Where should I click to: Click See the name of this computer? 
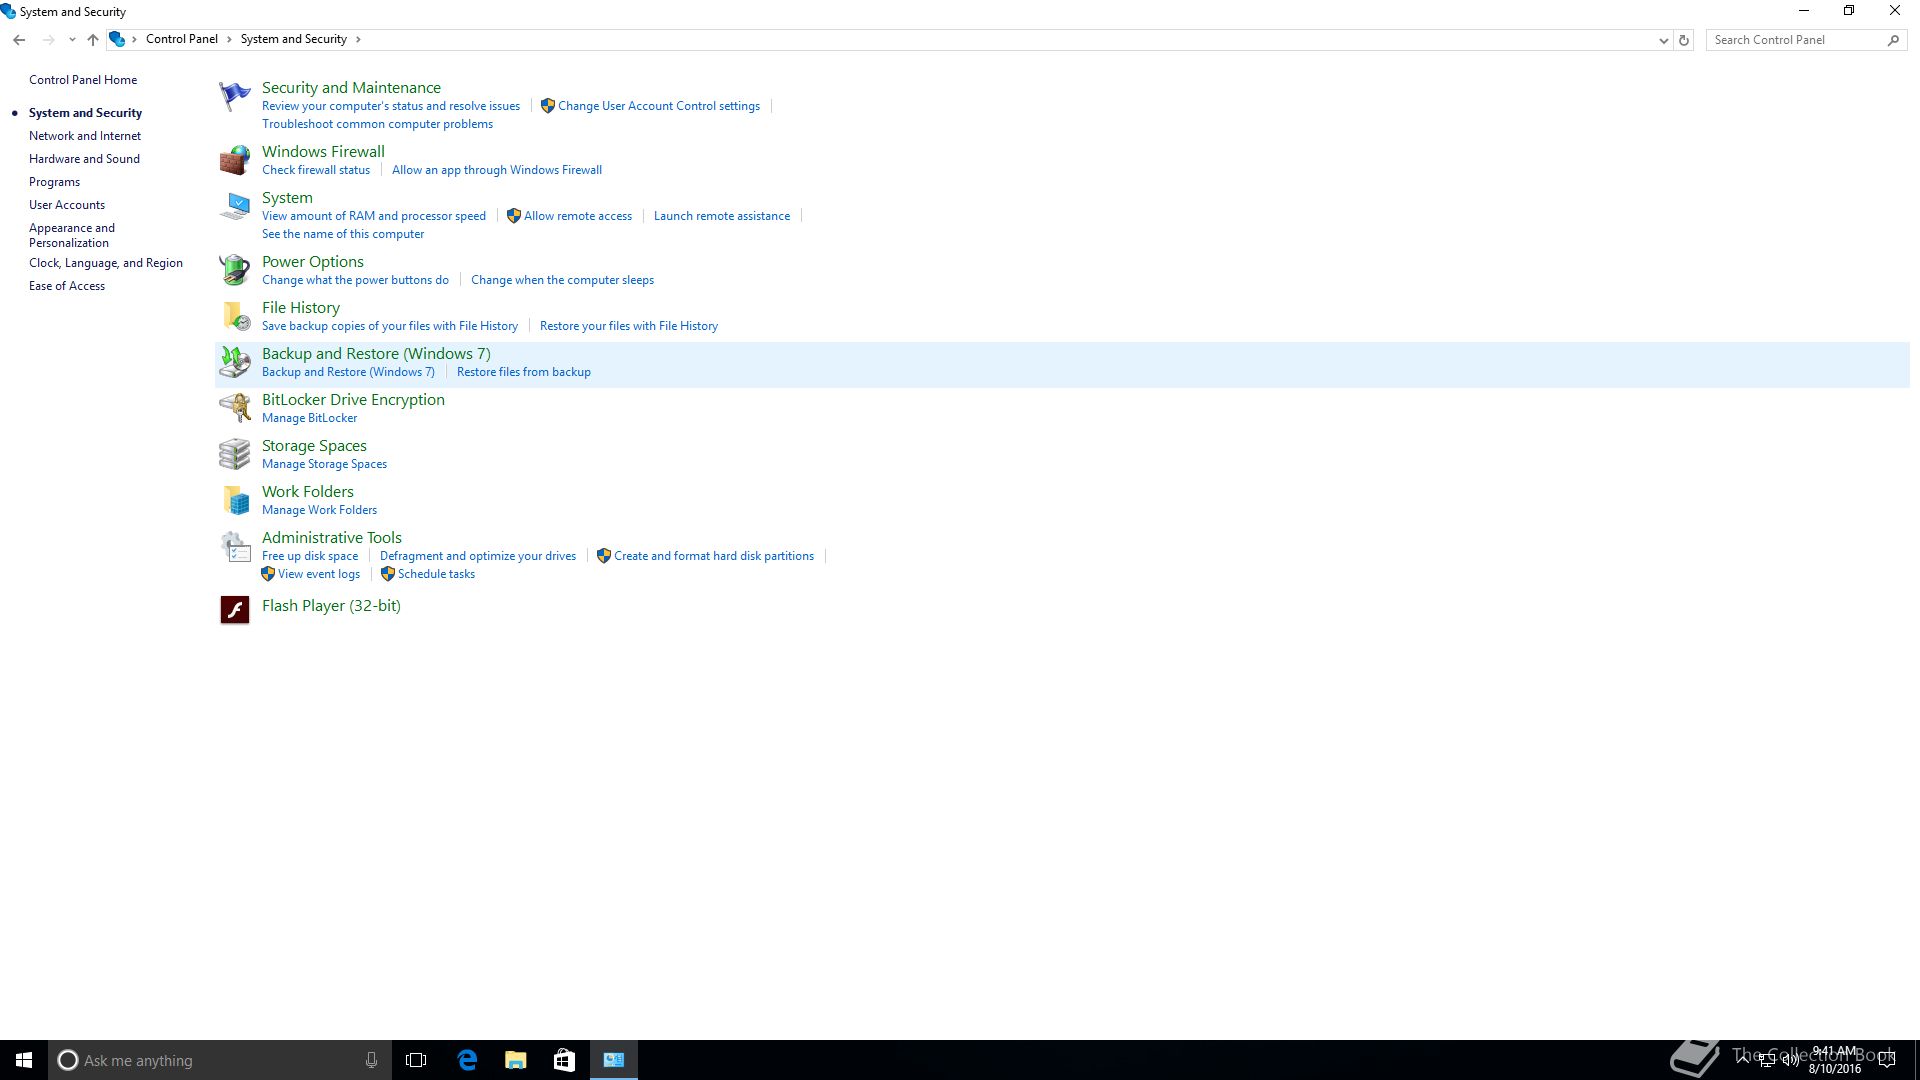pos(343,234)
